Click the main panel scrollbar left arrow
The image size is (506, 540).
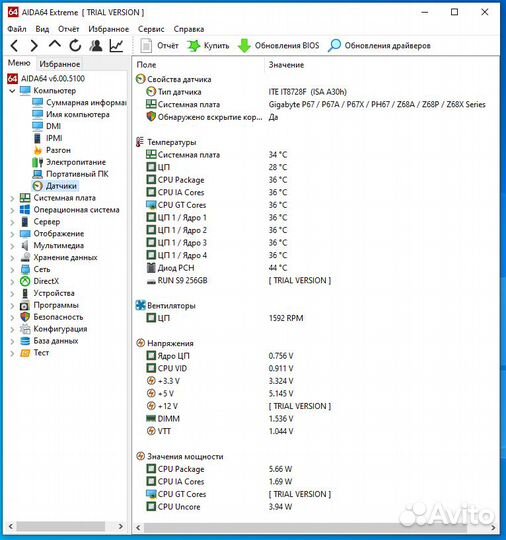[138, 527]
